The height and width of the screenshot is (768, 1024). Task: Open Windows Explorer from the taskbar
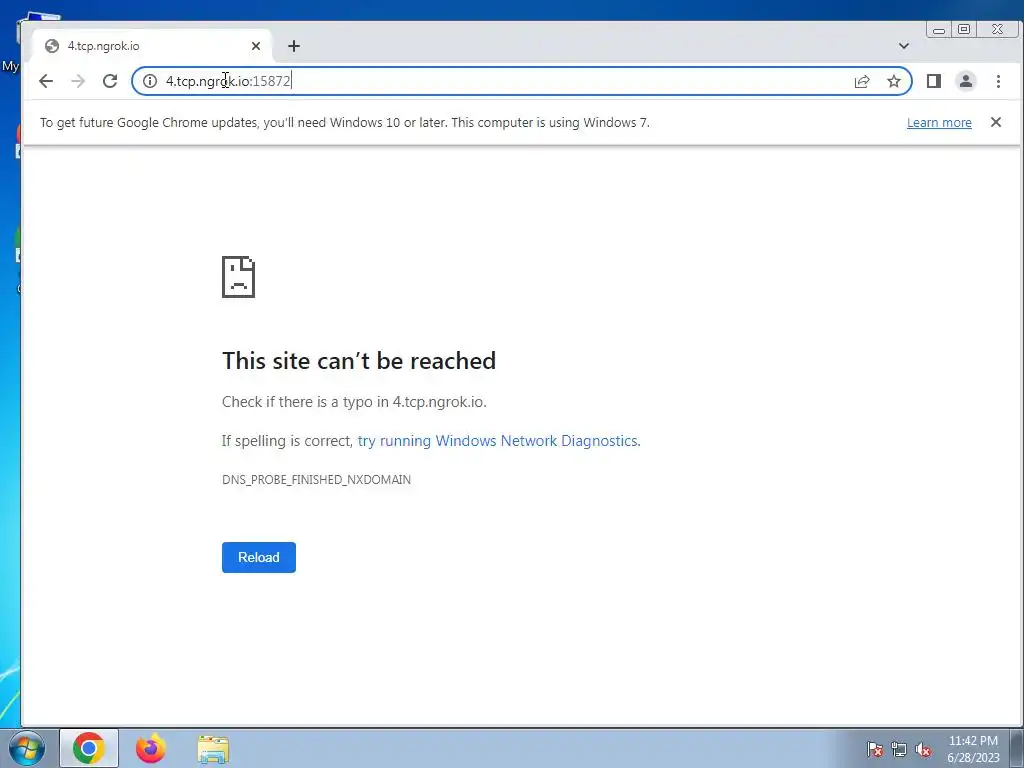(x=213, y=748)
